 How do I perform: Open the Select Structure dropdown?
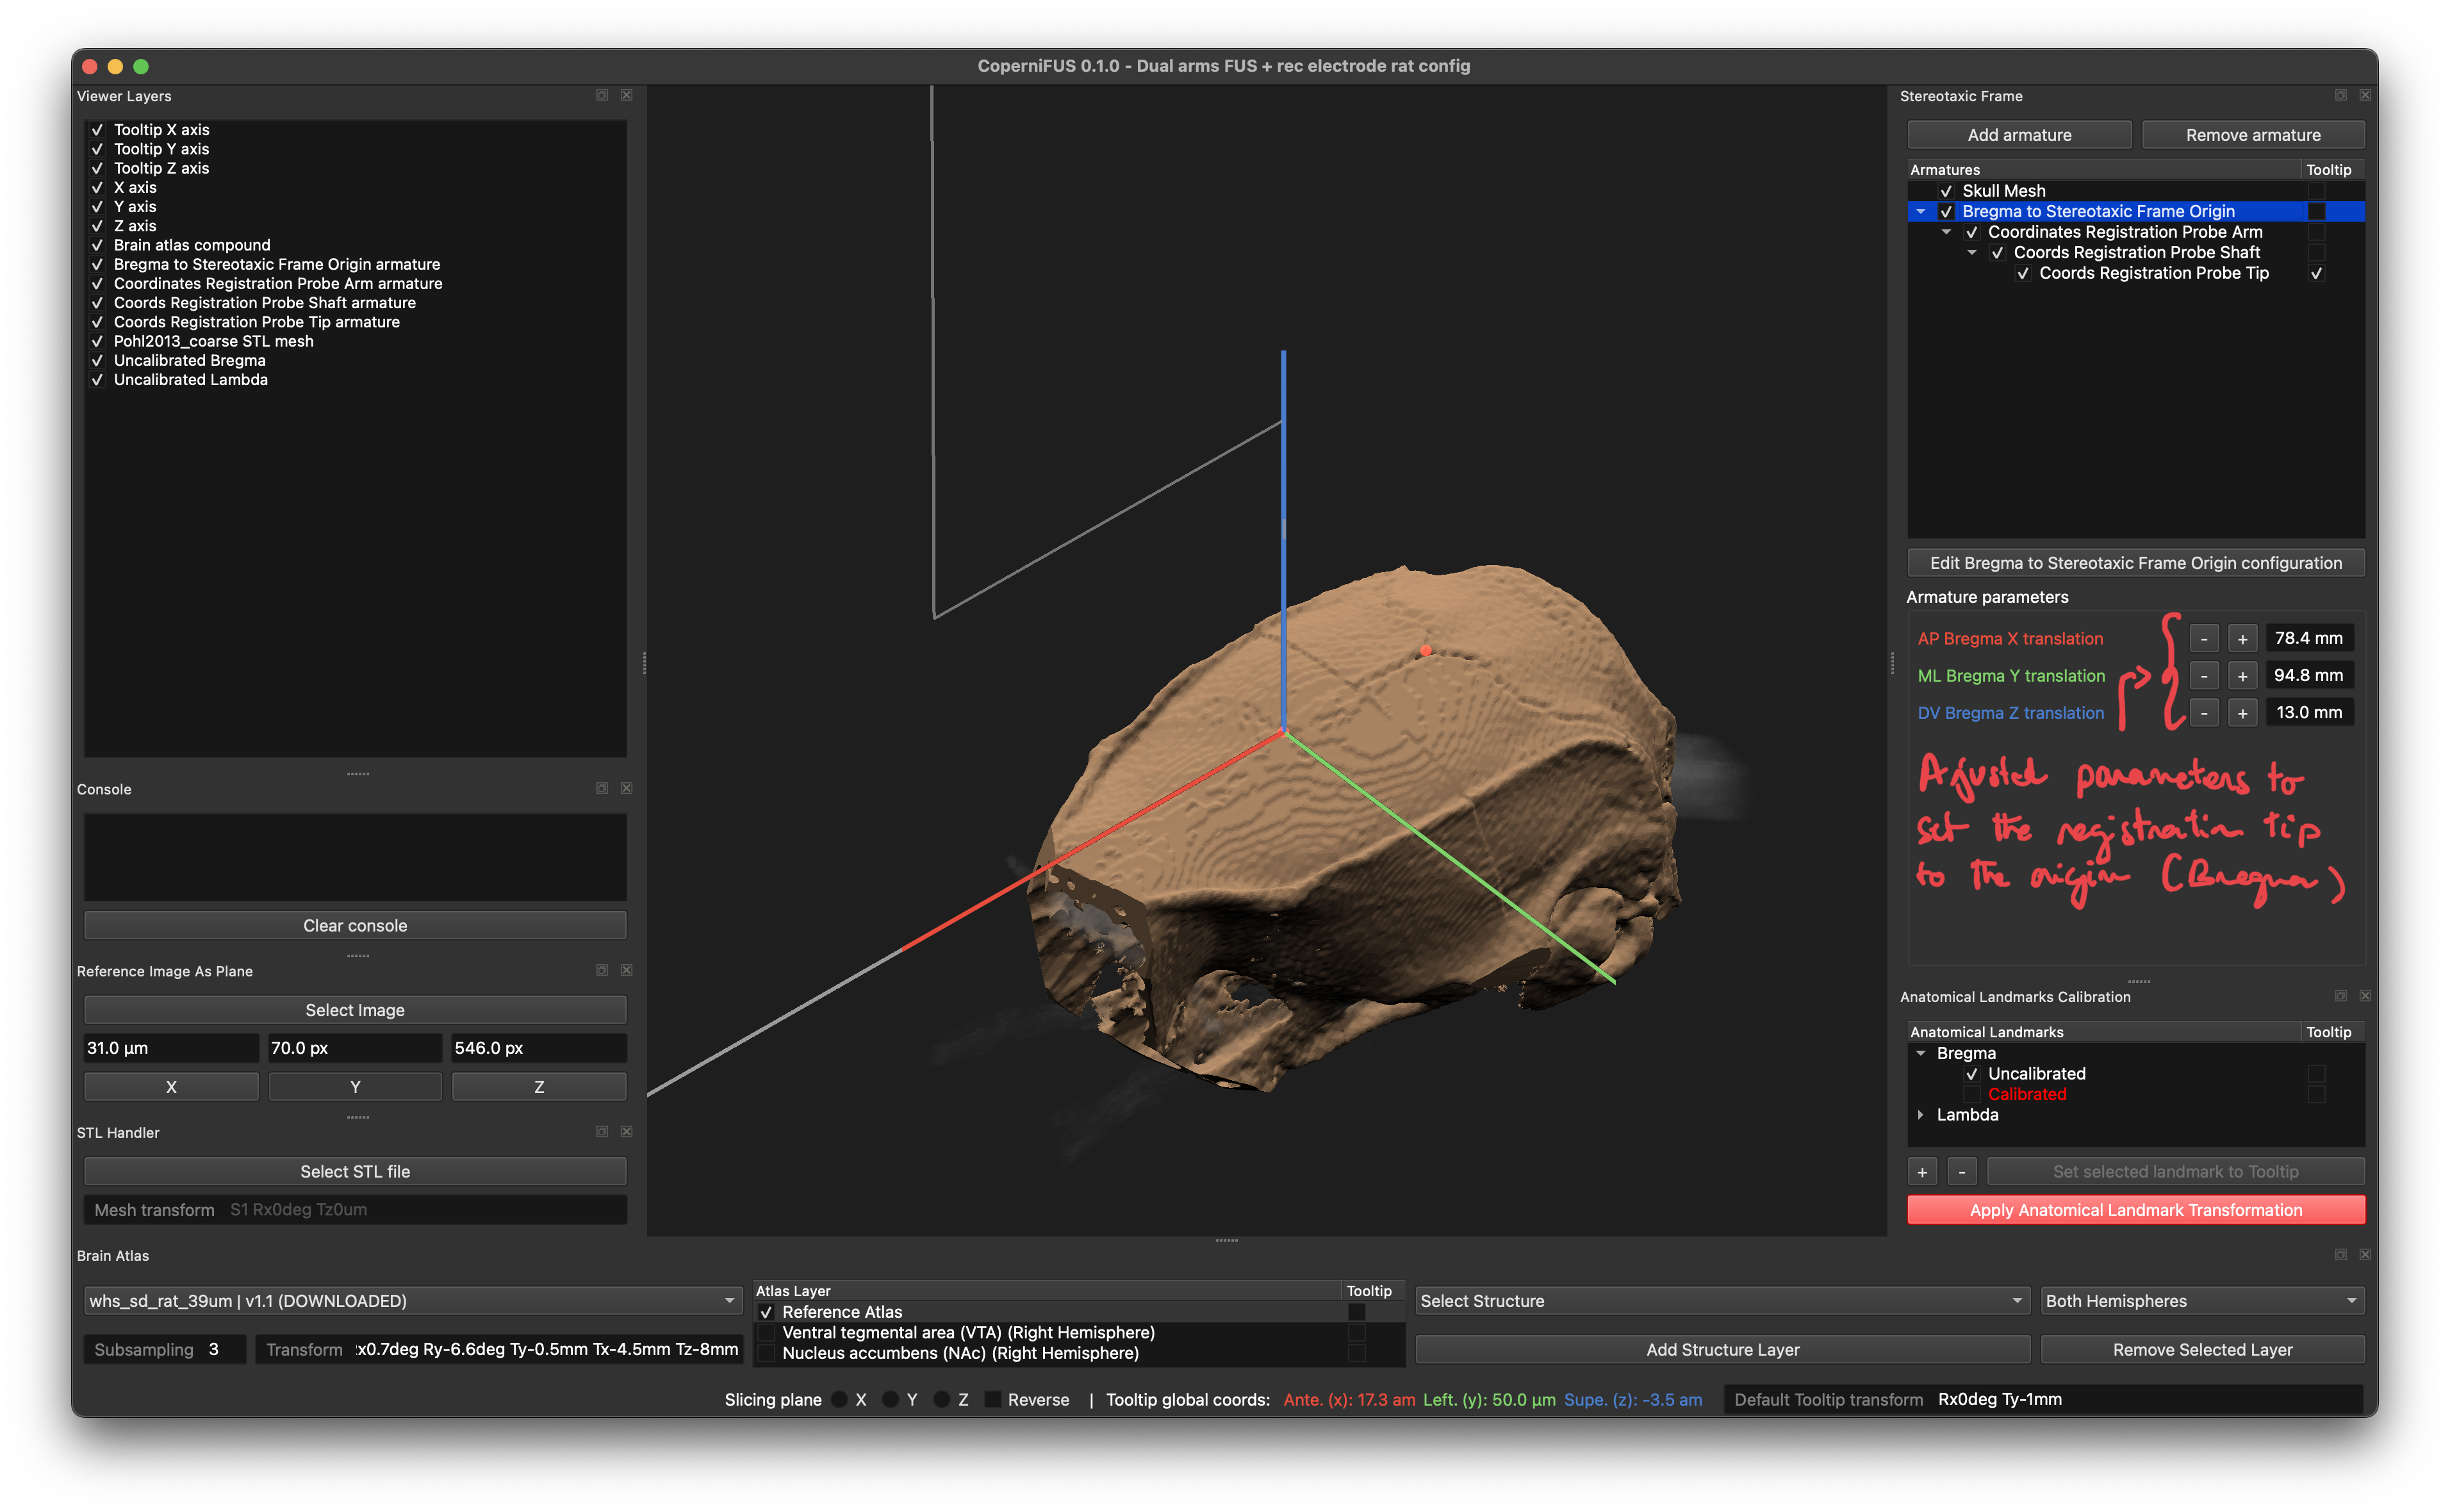1722,1301
